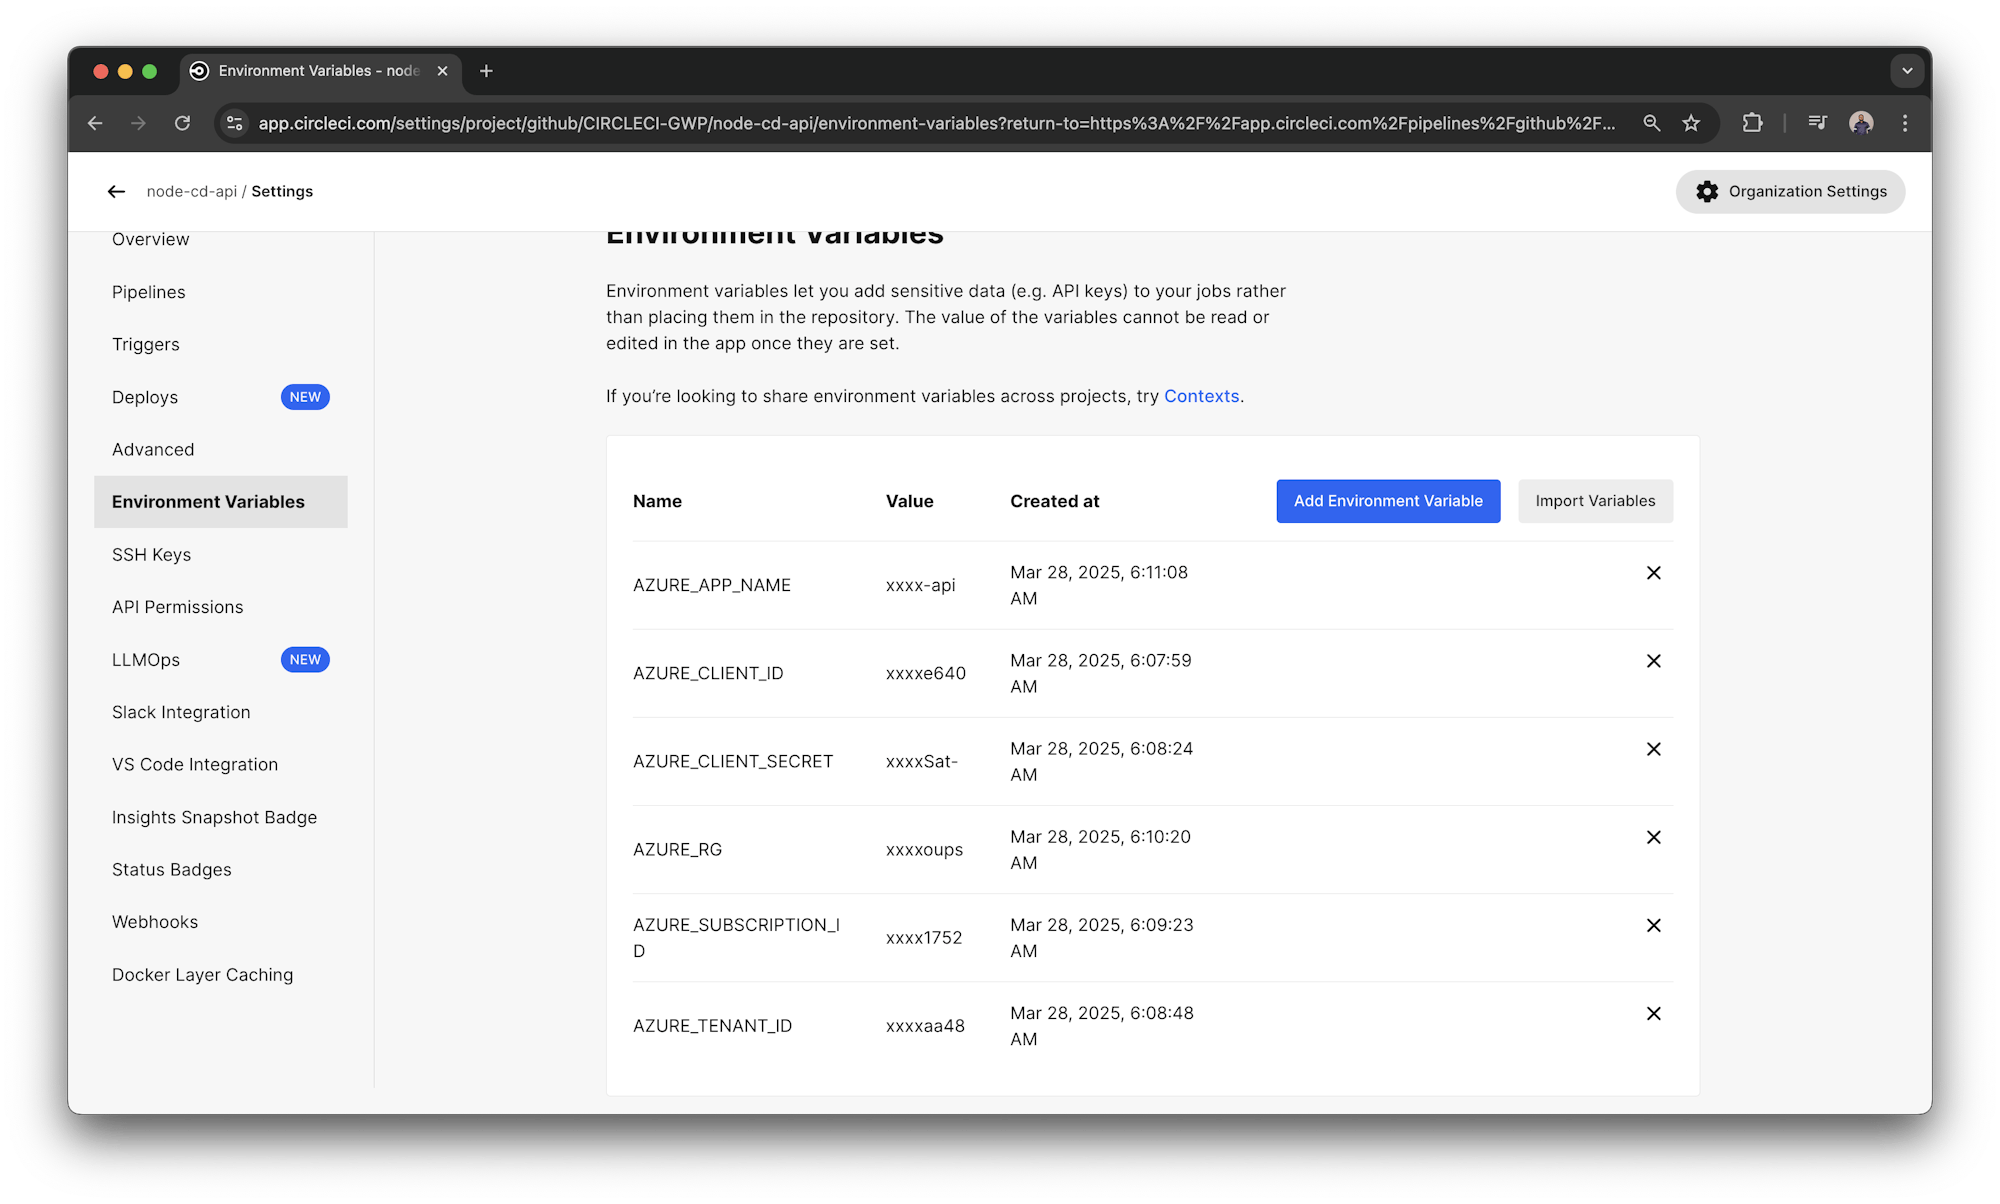Click the profile avatar in the toolbar
This screenshot has height=1204, width=2000.
pos(1861,122)
